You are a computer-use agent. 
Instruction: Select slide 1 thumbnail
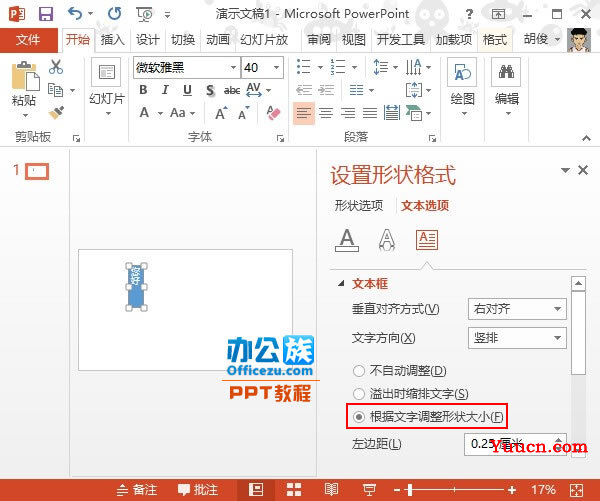[x=37, y=171]
